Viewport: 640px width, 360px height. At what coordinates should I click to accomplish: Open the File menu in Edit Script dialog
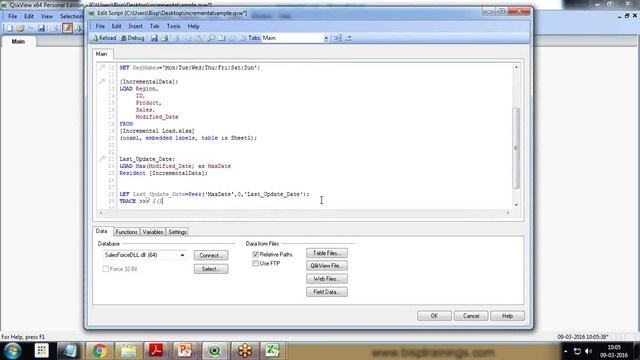100,26
